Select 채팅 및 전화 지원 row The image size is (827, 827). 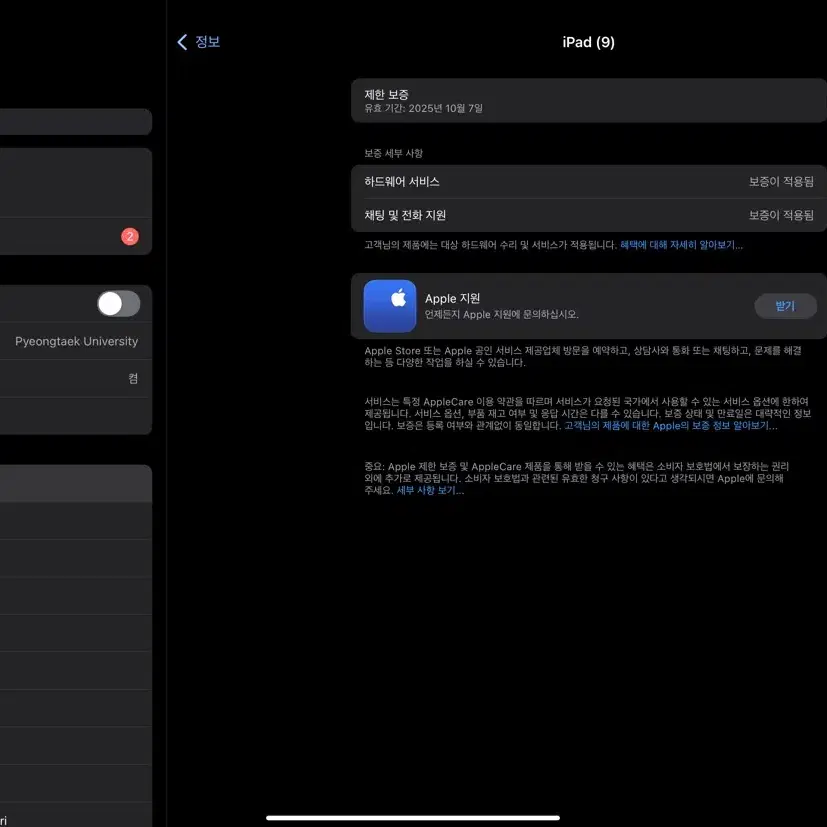(x=589, y=215)
